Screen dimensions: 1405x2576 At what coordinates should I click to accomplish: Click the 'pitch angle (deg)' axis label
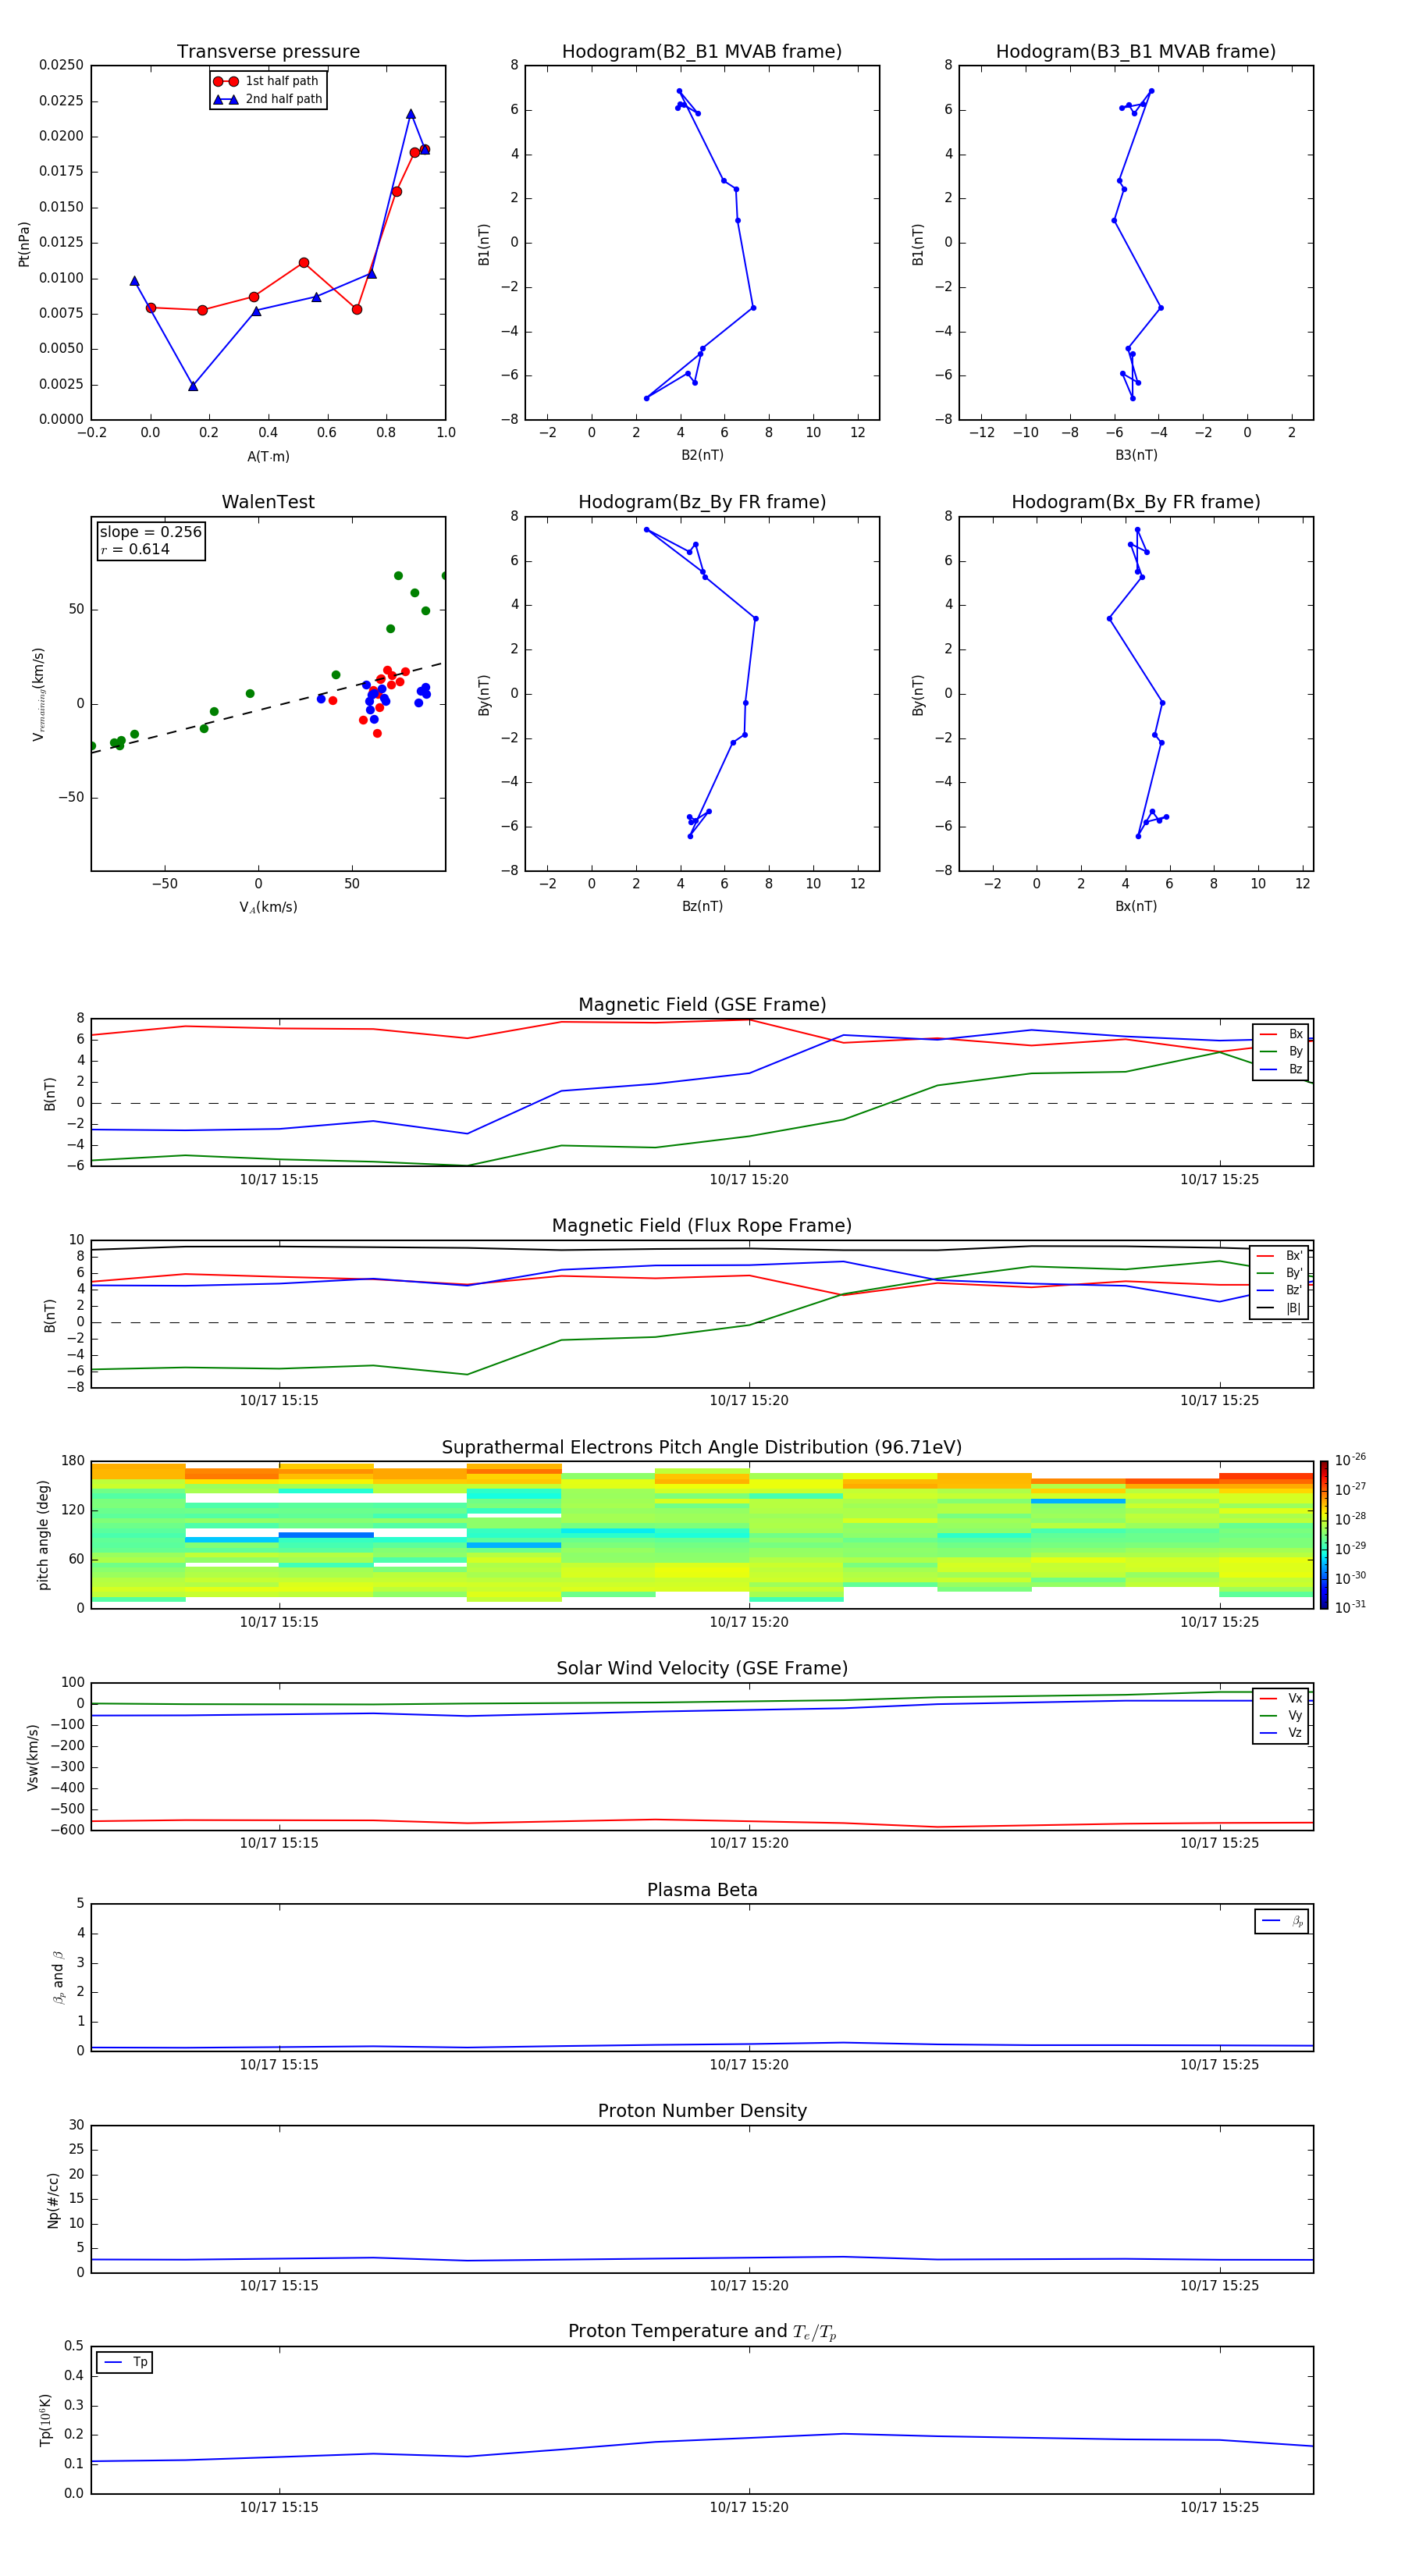pyautogui.click(x=43, y=1535)
